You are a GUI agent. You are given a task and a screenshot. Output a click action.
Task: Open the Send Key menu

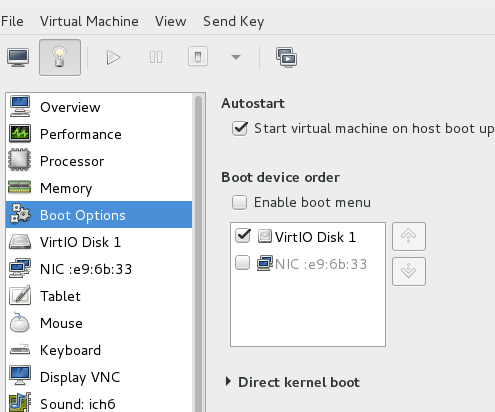(x=234, y=21)
